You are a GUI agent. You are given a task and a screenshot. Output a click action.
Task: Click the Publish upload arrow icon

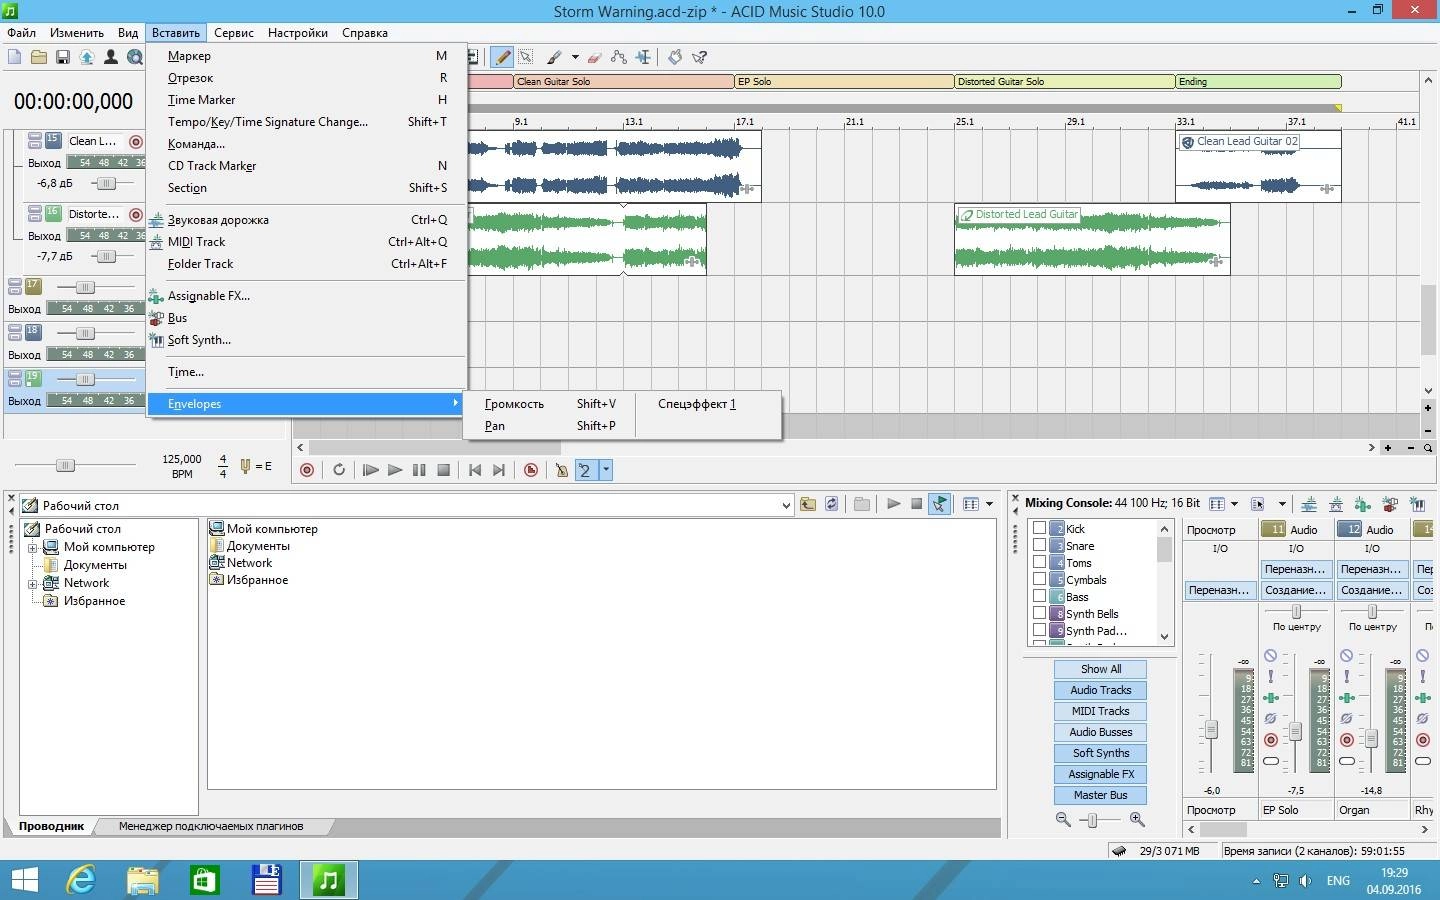coord(87,57)
